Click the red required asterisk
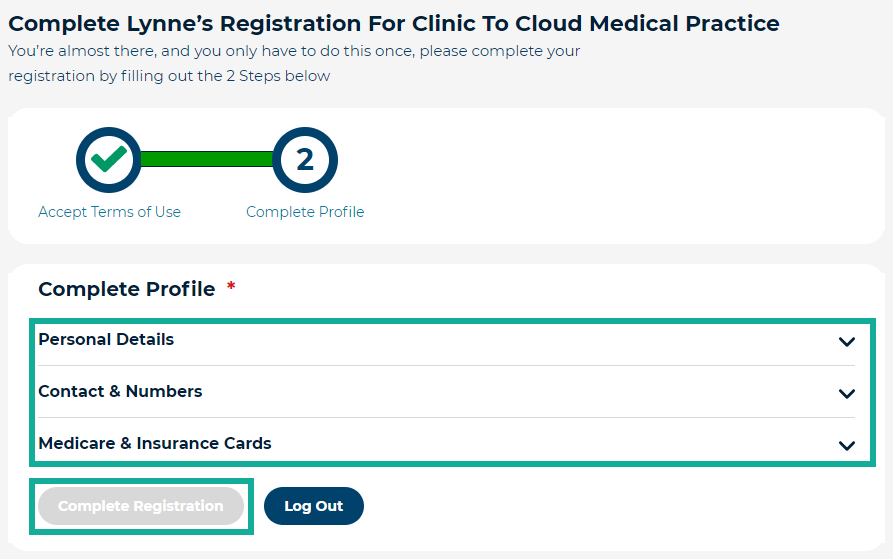 click(x=231, y=289)
